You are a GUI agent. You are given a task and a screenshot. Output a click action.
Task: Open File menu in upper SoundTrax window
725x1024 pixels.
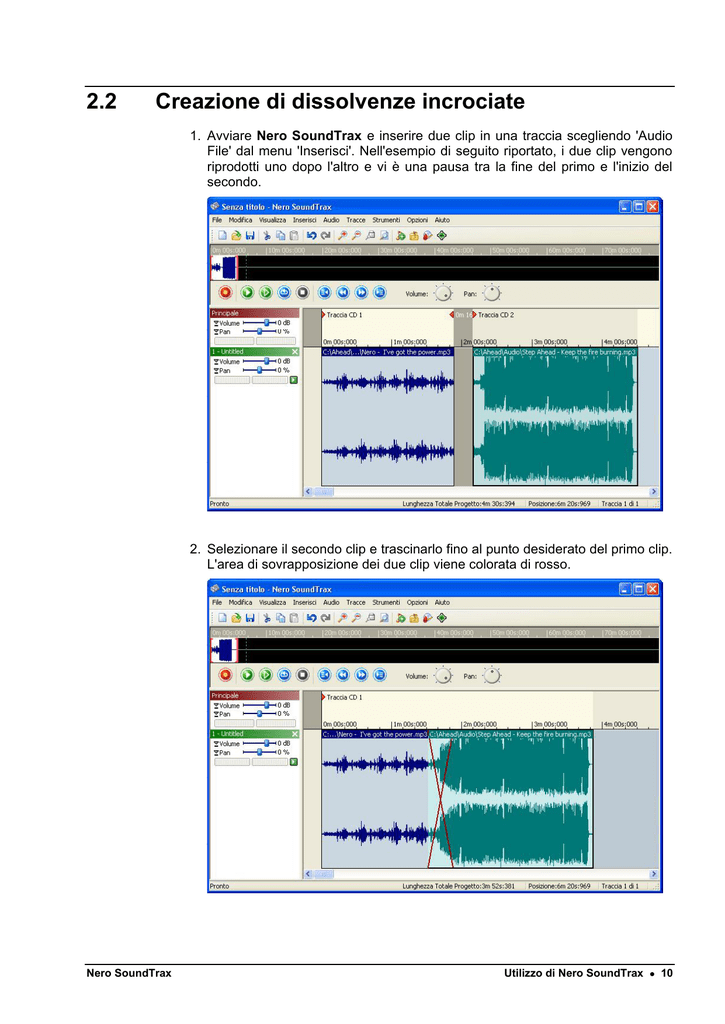point(217,220)
